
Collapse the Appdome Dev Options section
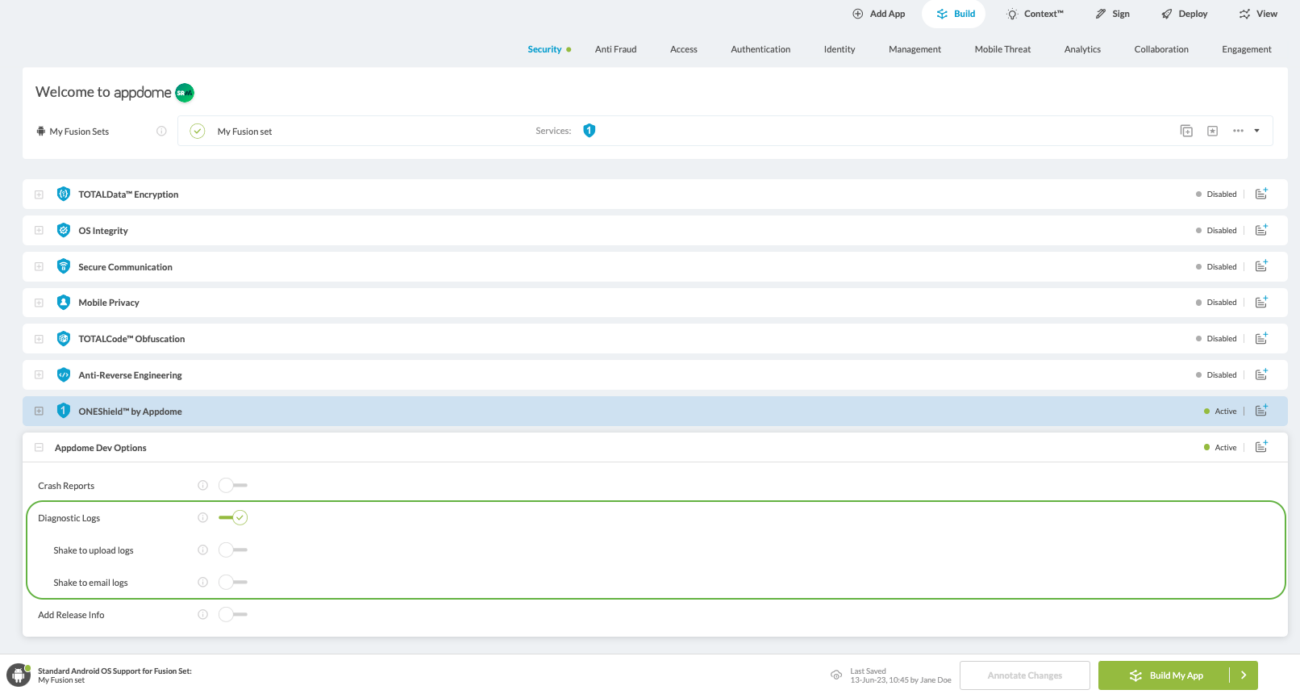coord(39,447)
